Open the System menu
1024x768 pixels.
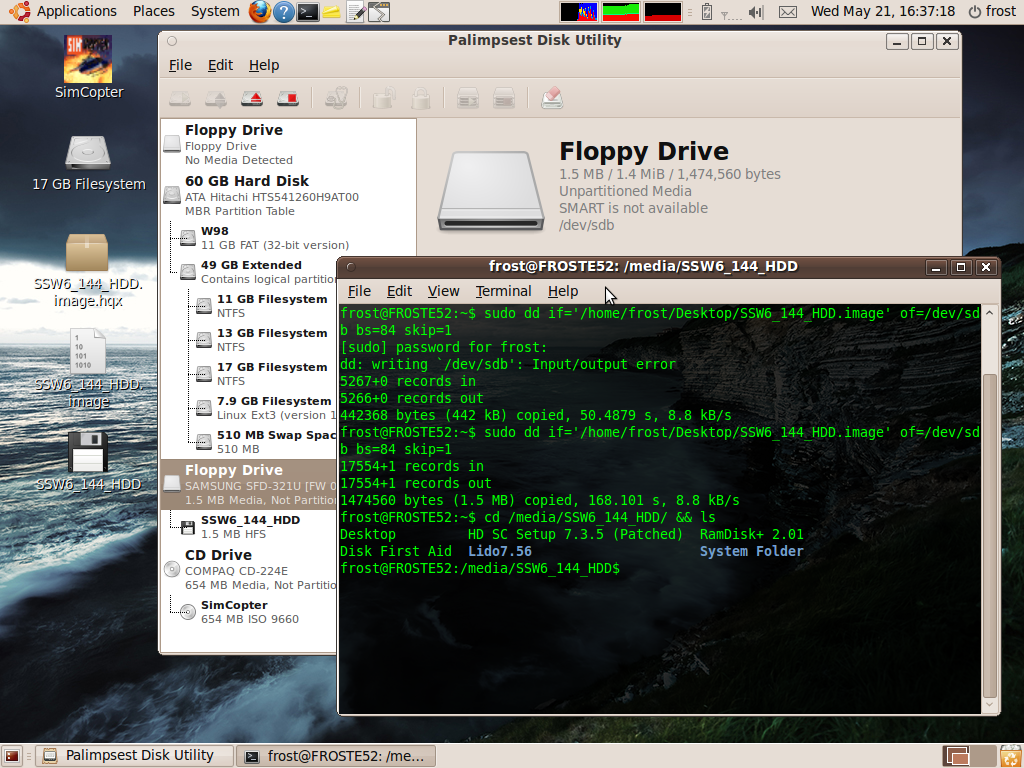tap(215, 11)
